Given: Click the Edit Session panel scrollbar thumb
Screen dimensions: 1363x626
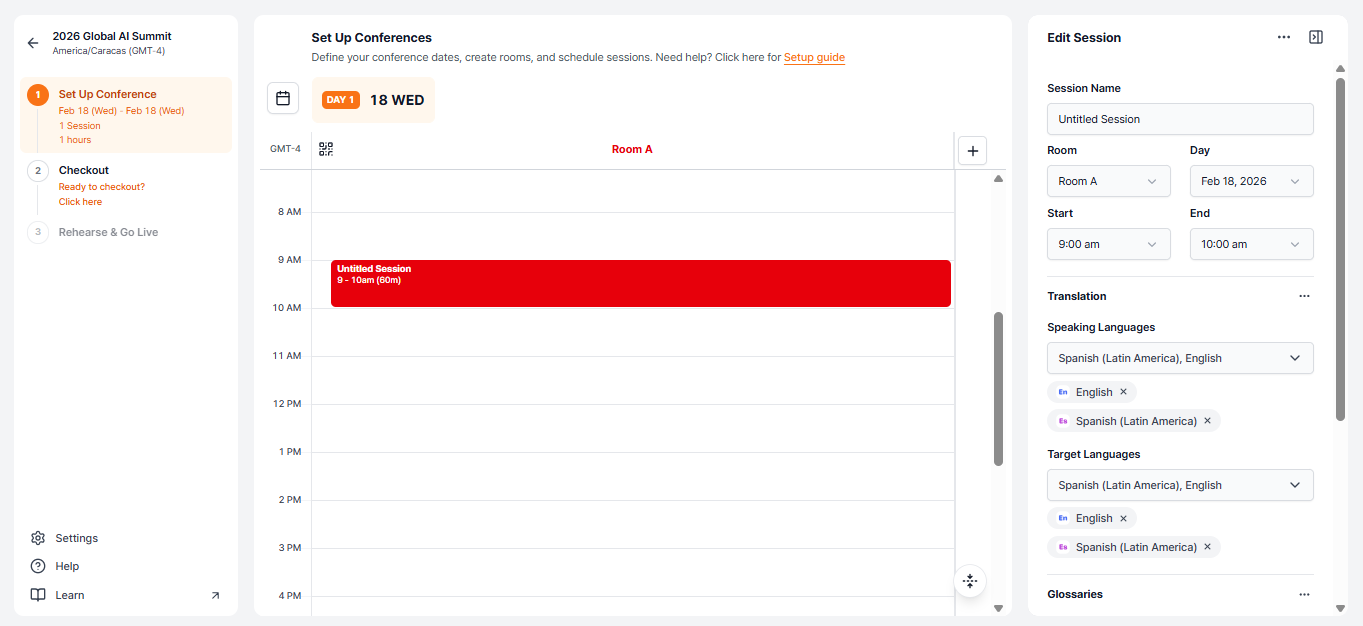Looking at the screenshot, I should tap(1340, 249).
